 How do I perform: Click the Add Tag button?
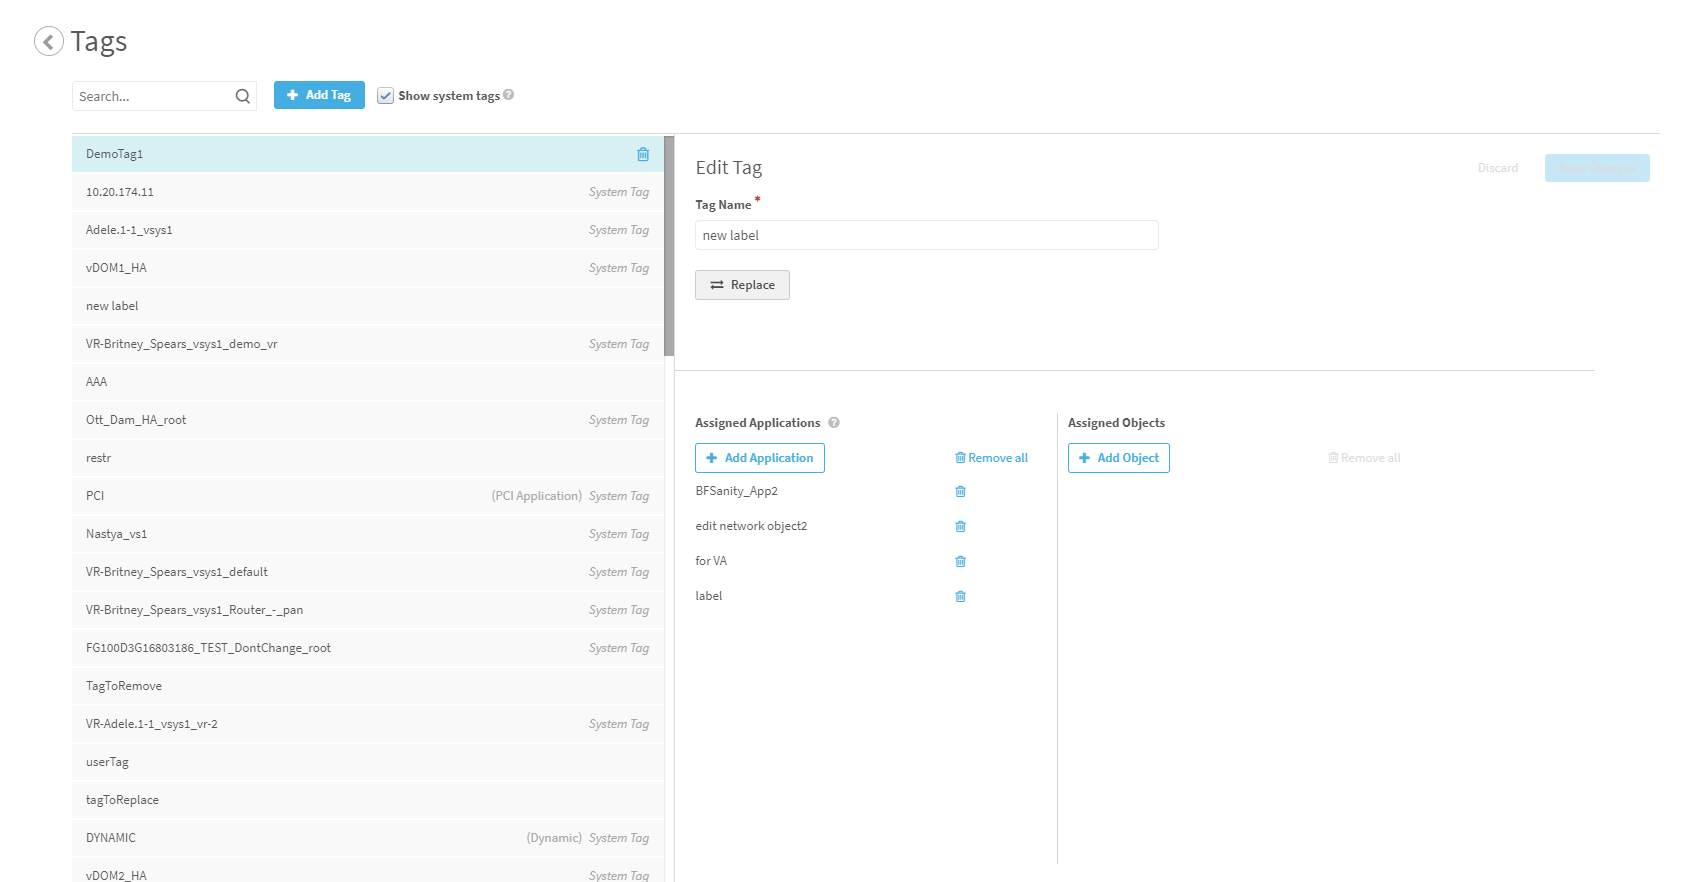[319, 95]
